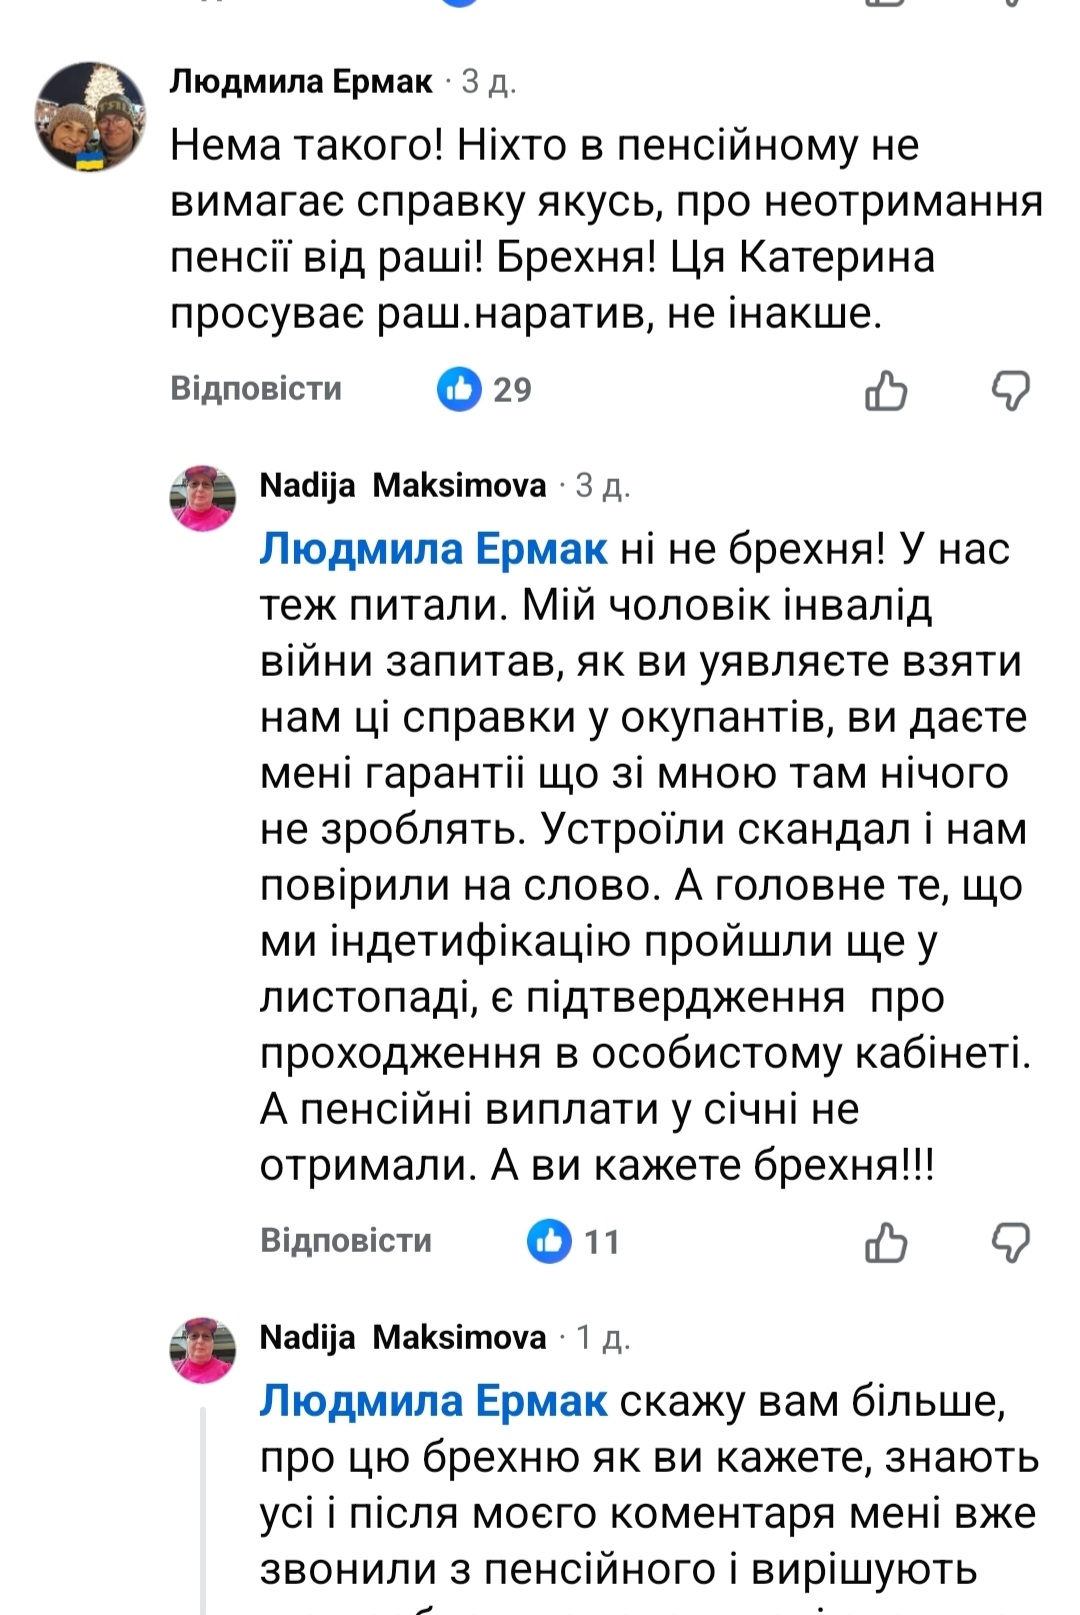The width and height of the screenshot is (1080, 1615).
Task: Click Людмила Ермак mention before "ні не брехня"
Action: pos(433,549)
